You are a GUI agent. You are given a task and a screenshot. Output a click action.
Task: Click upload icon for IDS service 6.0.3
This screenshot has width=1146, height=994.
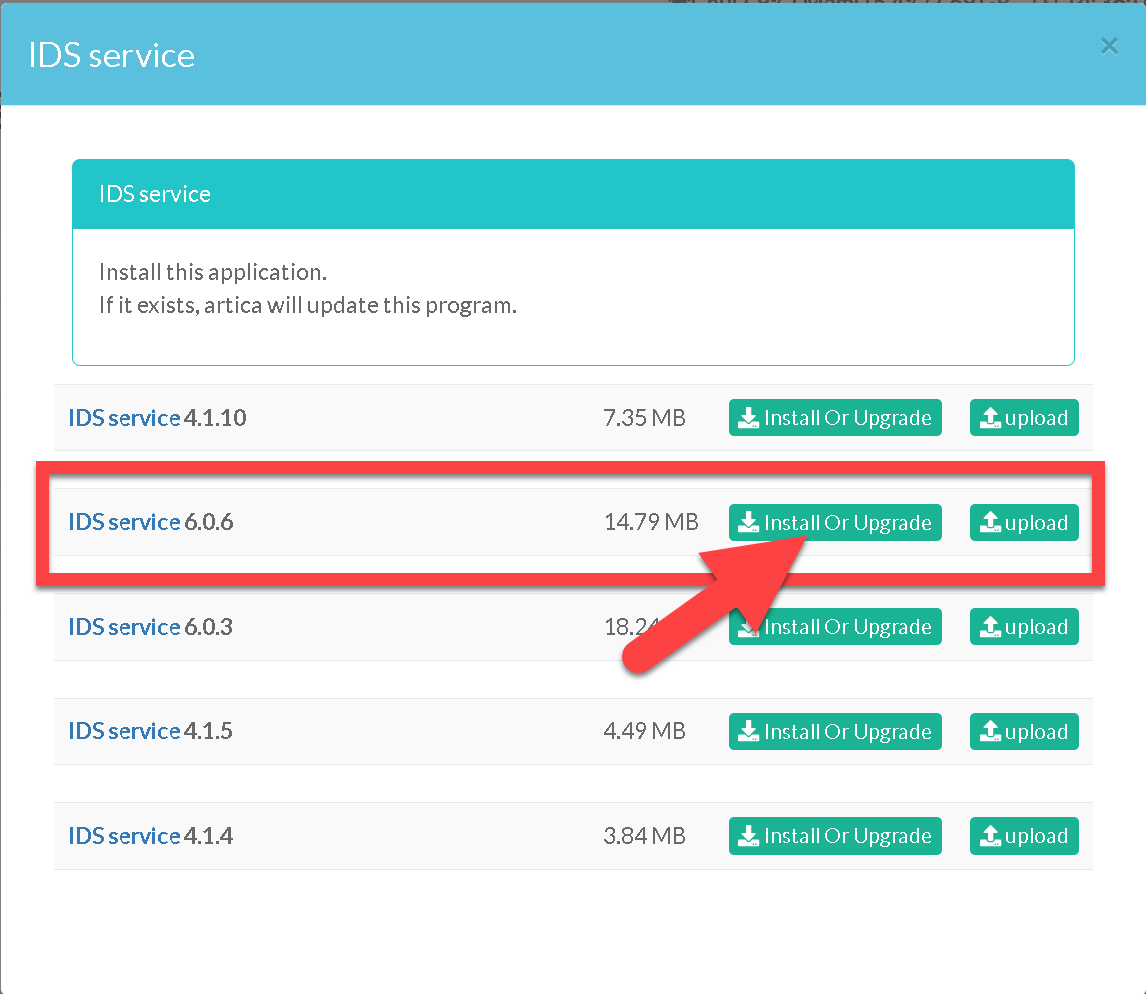pos(990,627)
